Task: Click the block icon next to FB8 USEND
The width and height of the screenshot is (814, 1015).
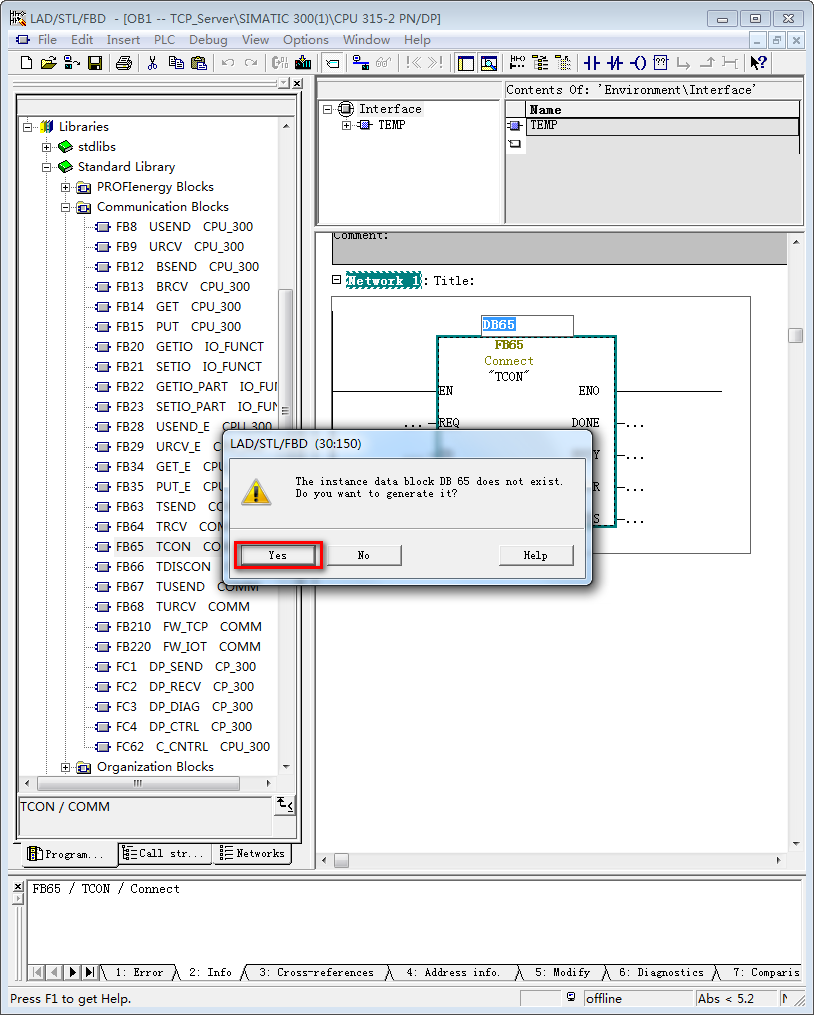Action: [102, 227]
